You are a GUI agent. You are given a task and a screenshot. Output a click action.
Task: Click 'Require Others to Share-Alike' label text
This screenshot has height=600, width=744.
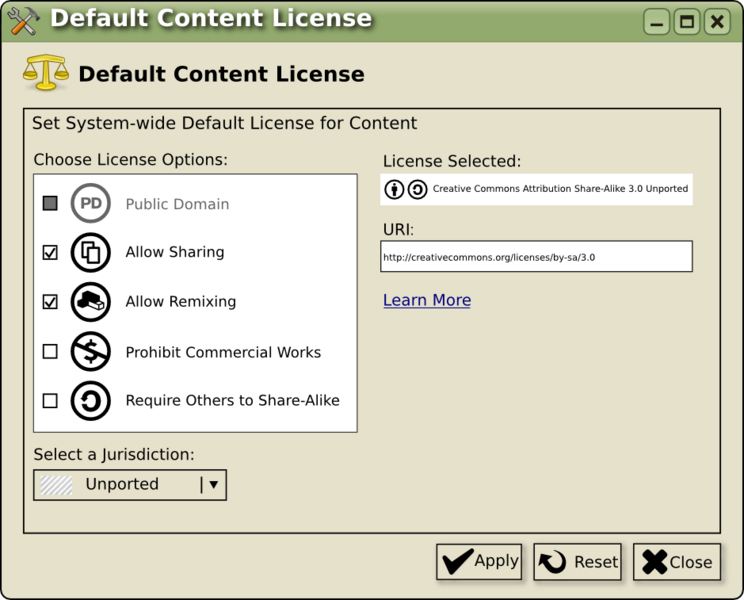(232, 400)
